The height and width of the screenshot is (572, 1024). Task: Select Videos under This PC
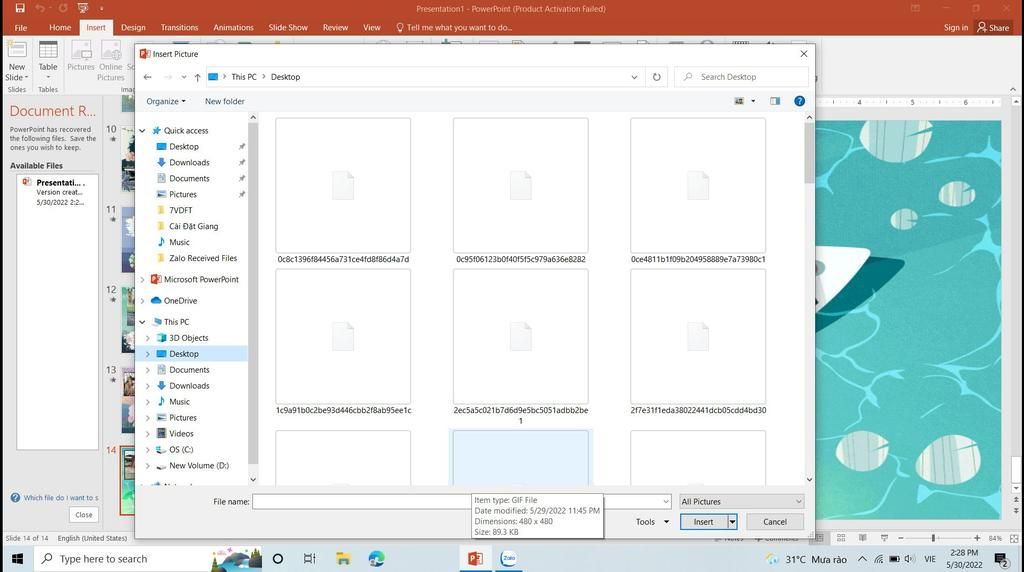pyautogui.click(x=182, y=434)
